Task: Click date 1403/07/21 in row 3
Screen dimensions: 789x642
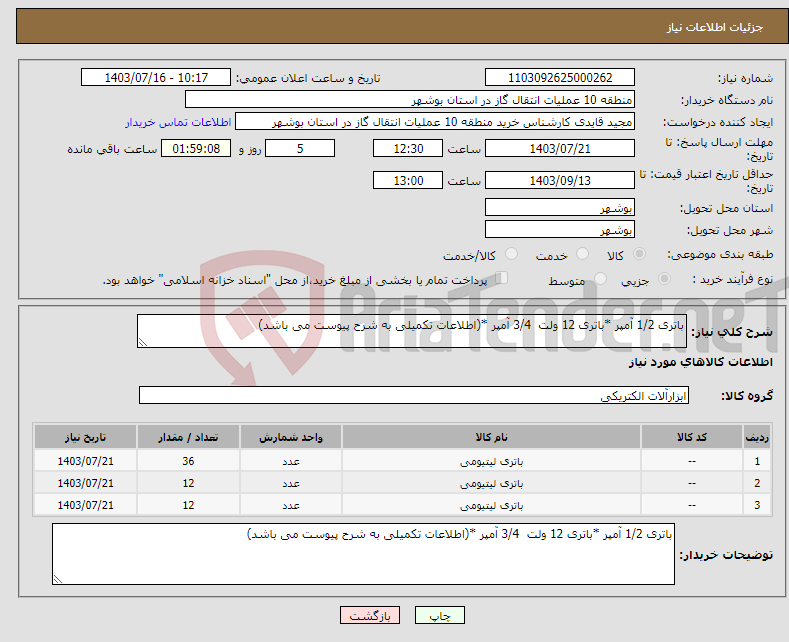Action: coord(86,505)
